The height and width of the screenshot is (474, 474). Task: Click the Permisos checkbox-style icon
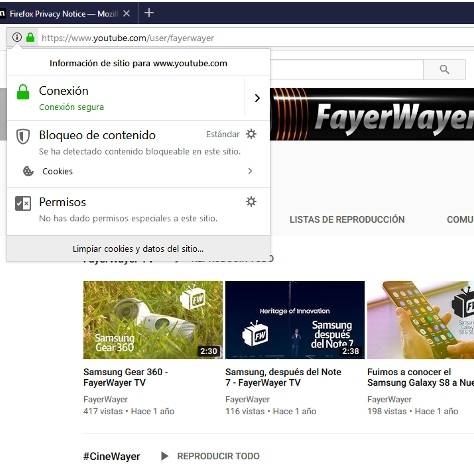(x=23, y=203)
